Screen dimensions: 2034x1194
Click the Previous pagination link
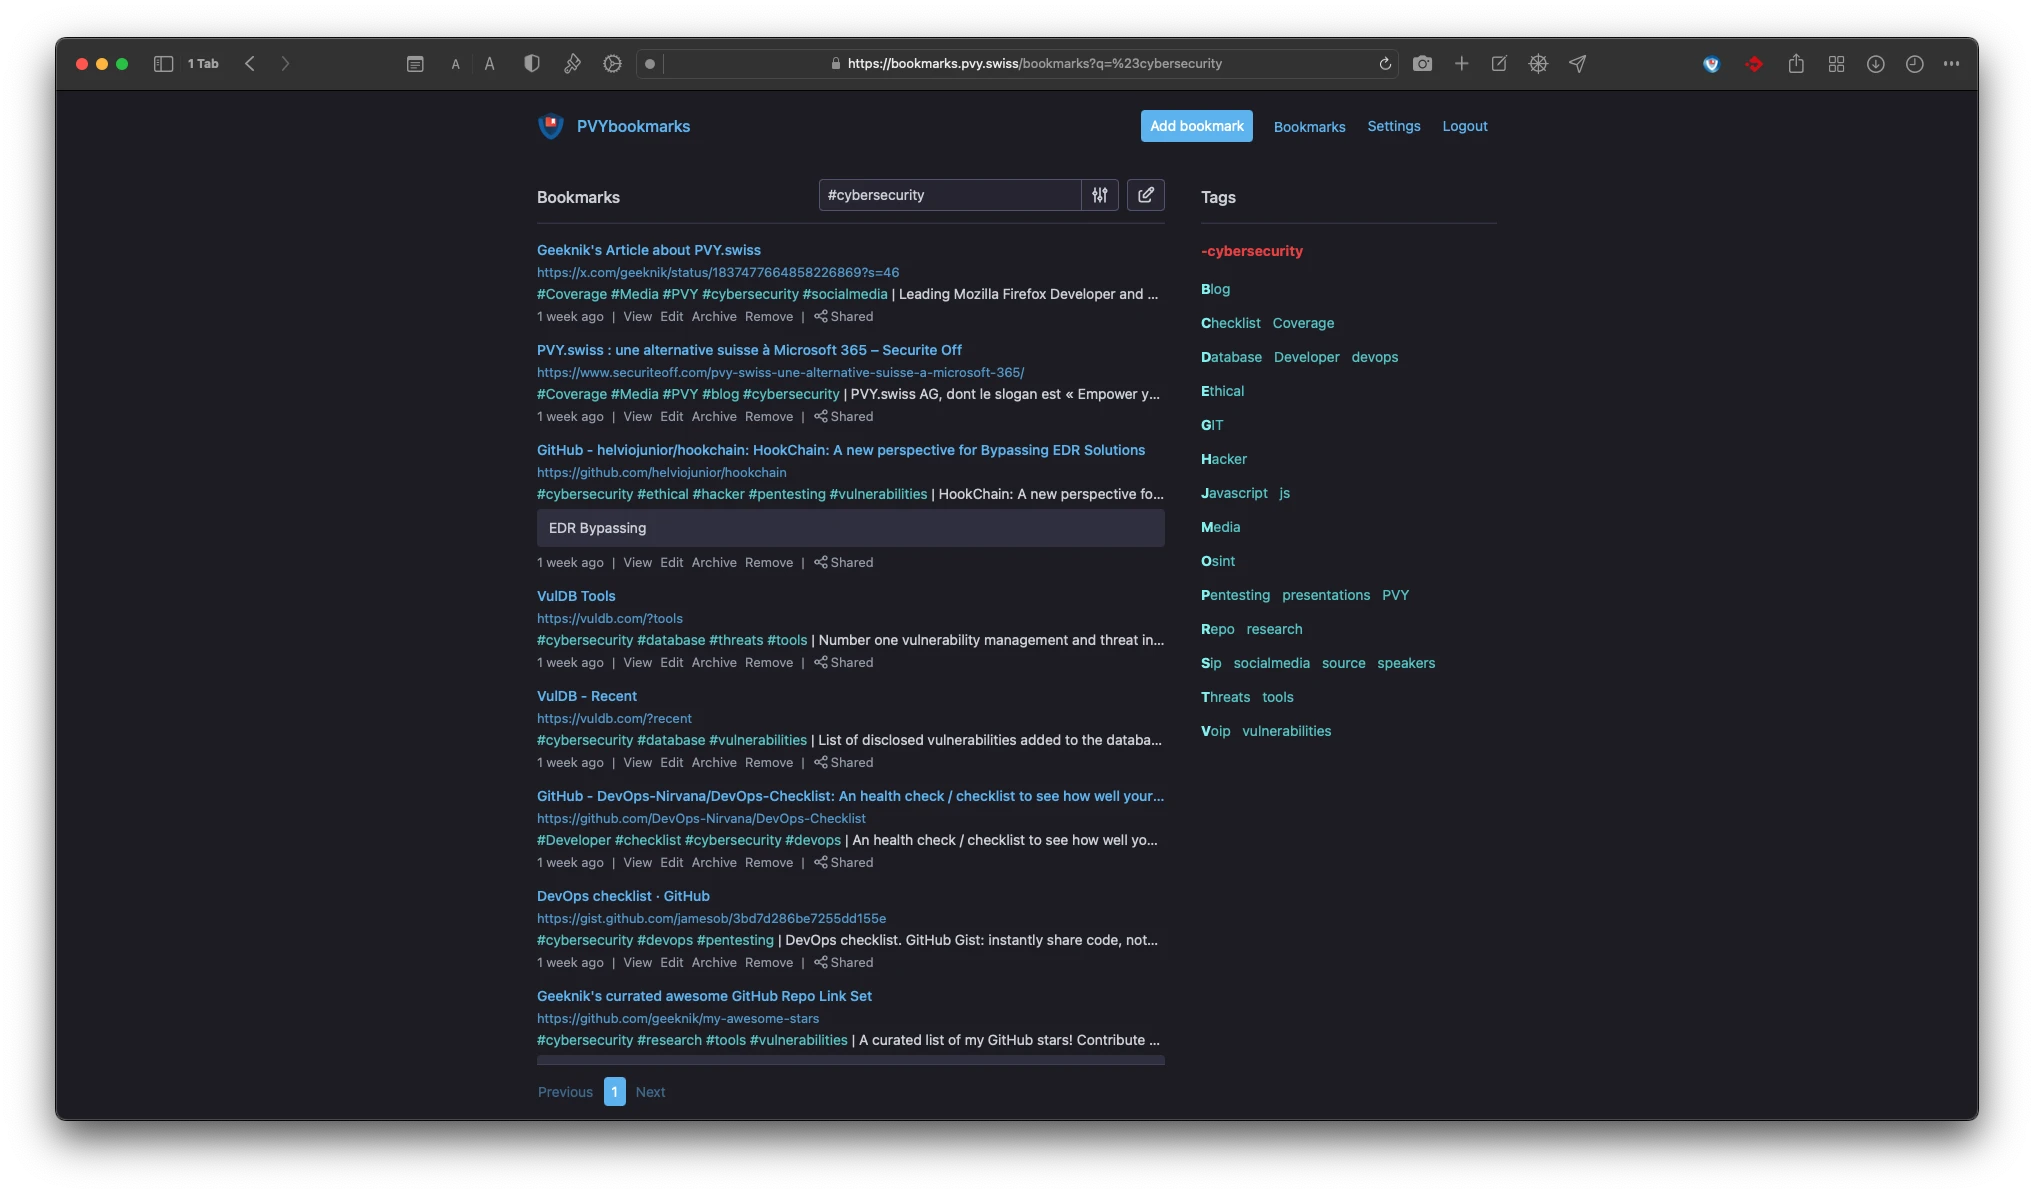(565, 1092)
